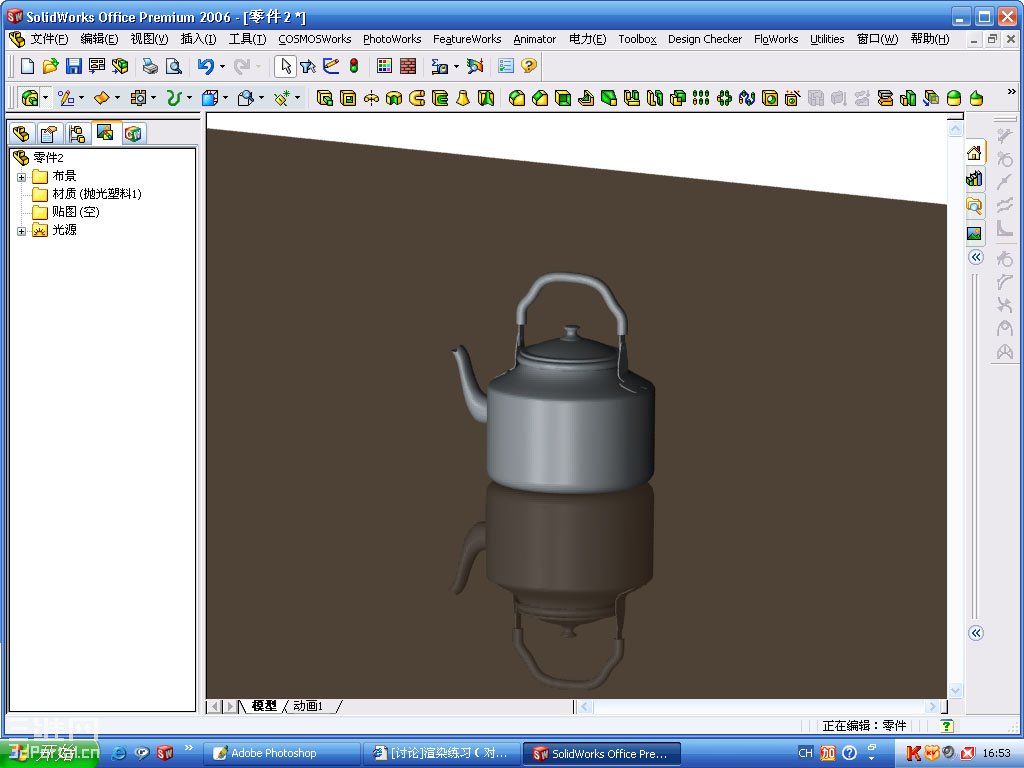Viewport: 1024px width, 768px height.
Task: Save the part with the floppy icon
Action: point(73,66)
